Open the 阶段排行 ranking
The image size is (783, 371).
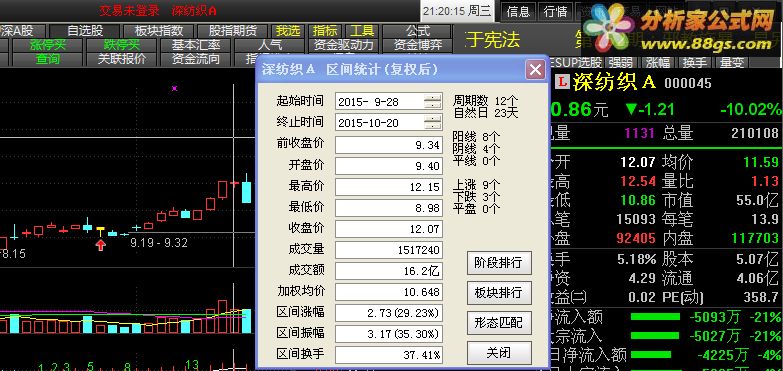click(499, 263)
